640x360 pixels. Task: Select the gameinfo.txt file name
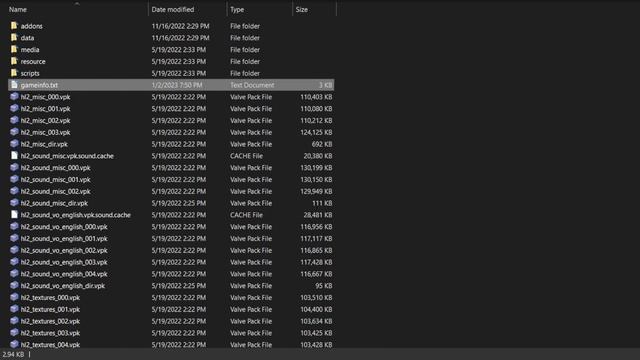point(39,85)
